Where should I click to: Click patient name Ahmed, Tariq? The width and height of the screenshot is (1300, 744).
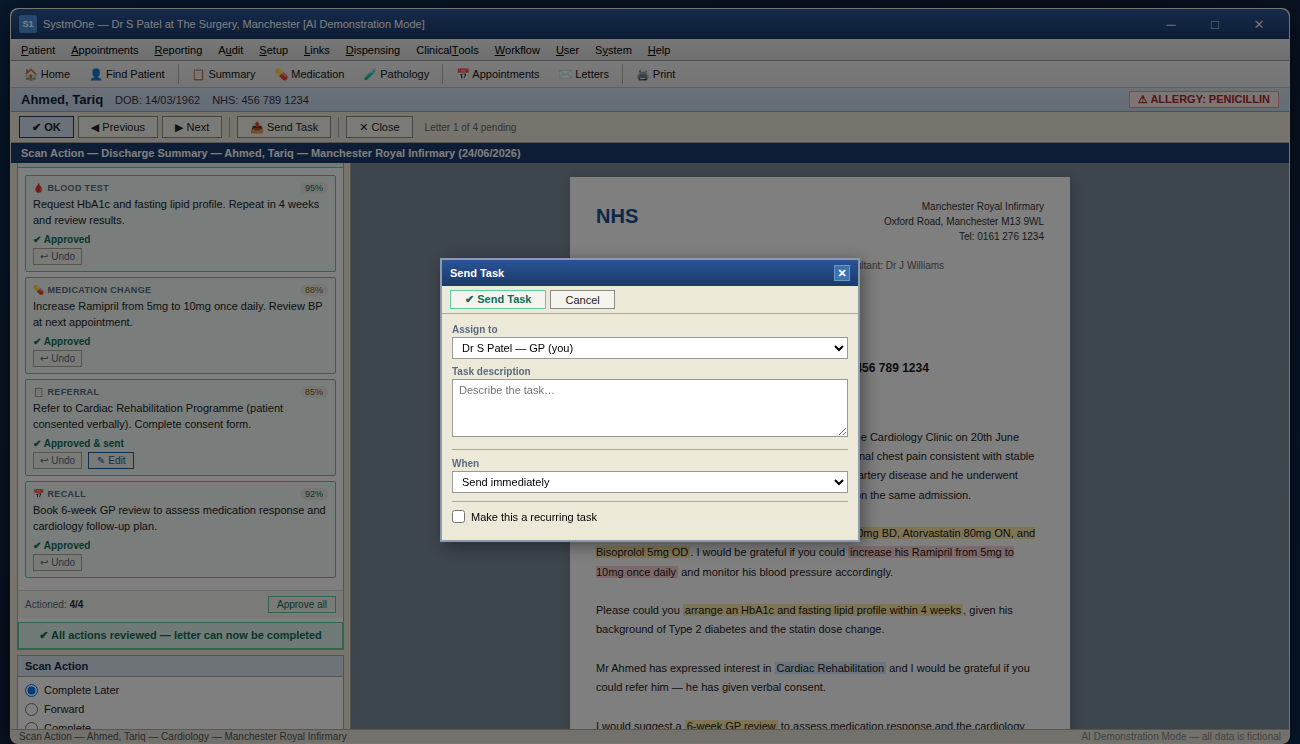(x=62, y=100)
